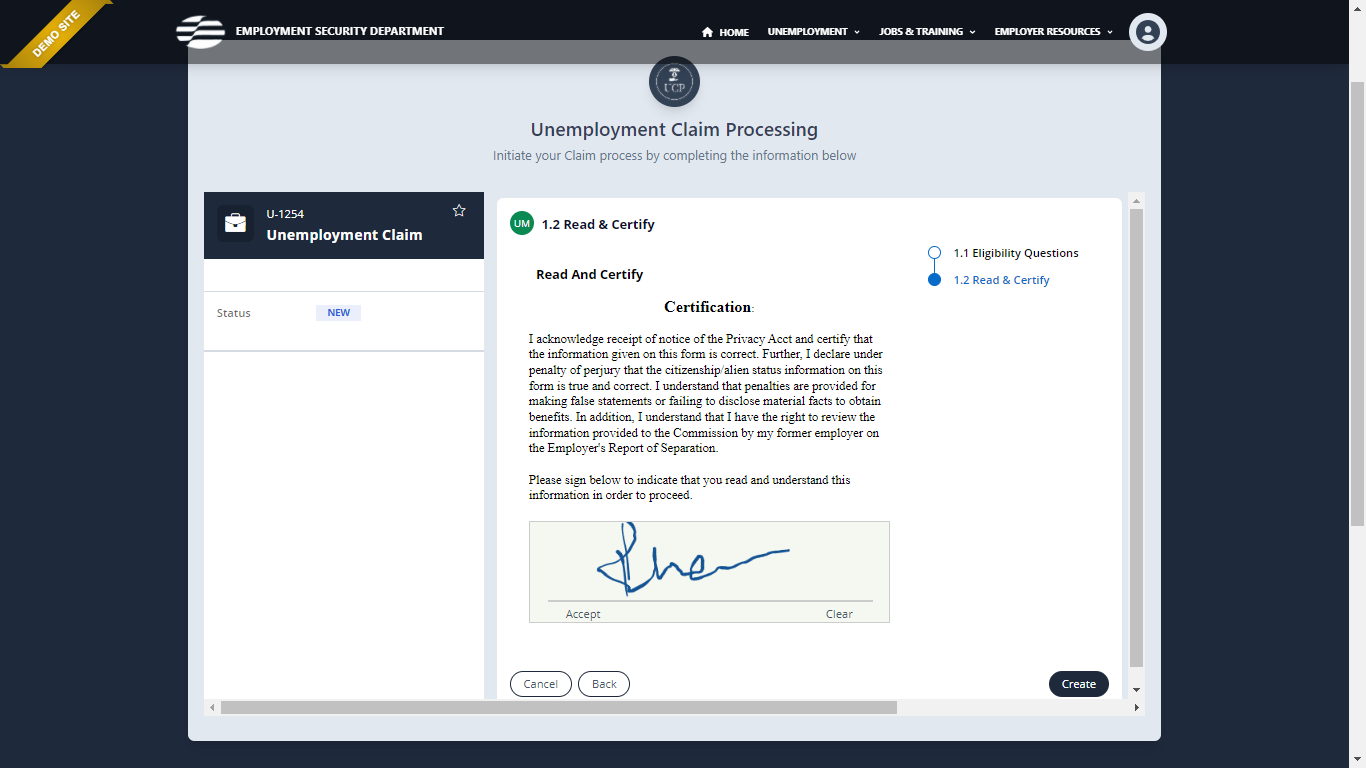Go to the Home page
This screenshot has height=768, width=1366.
pos(725,32)
